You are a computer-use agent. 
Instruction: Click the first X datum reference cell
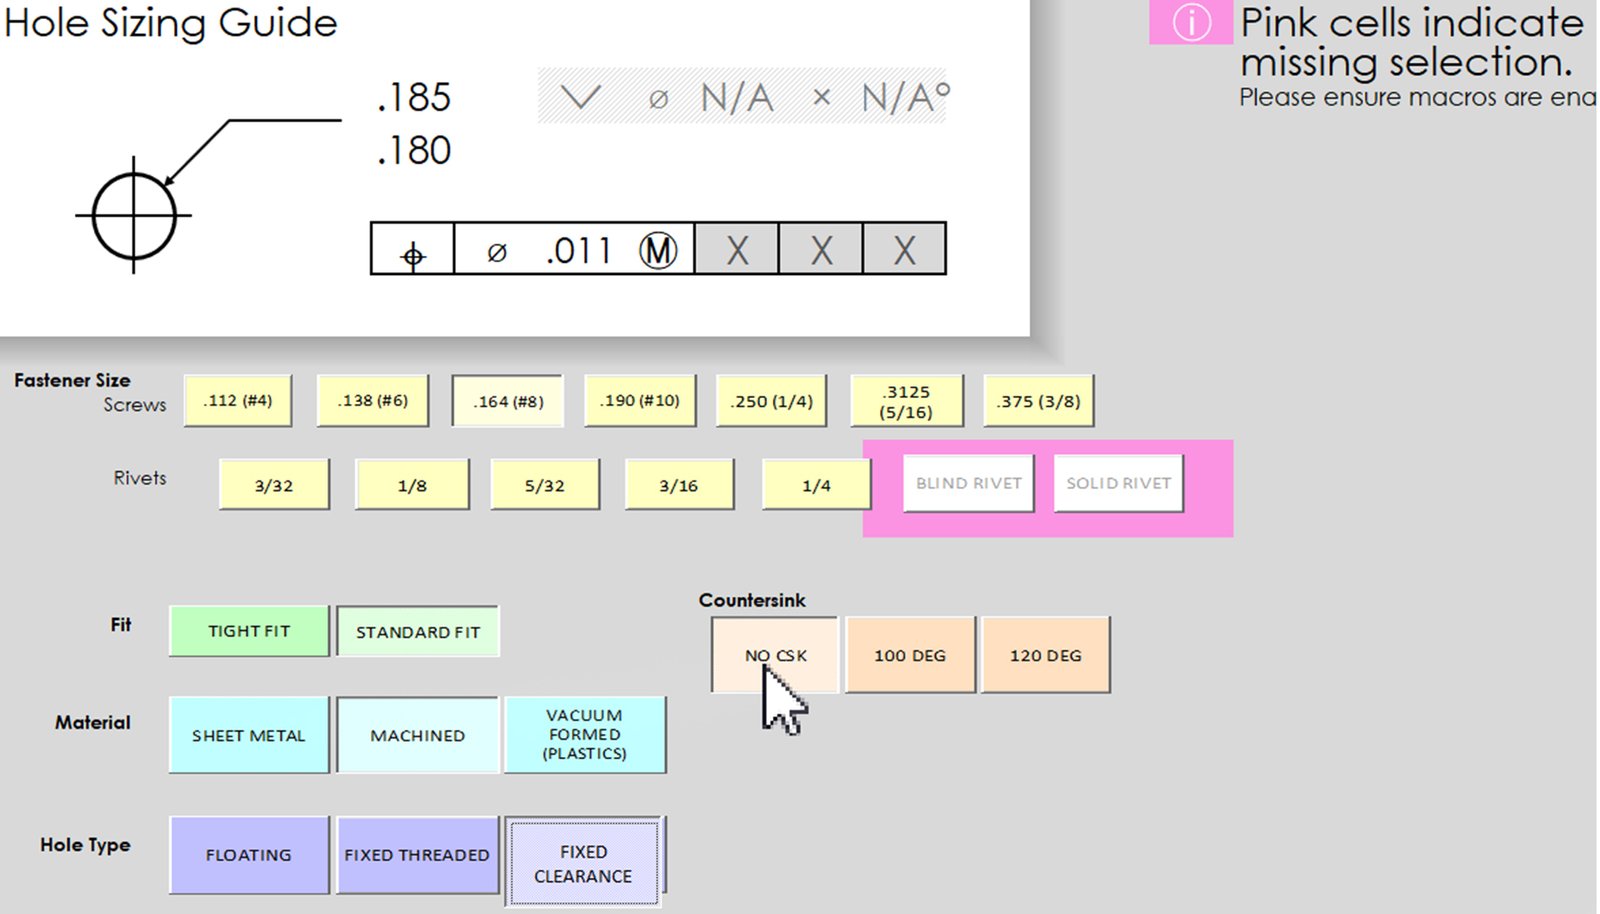[736, 249]
